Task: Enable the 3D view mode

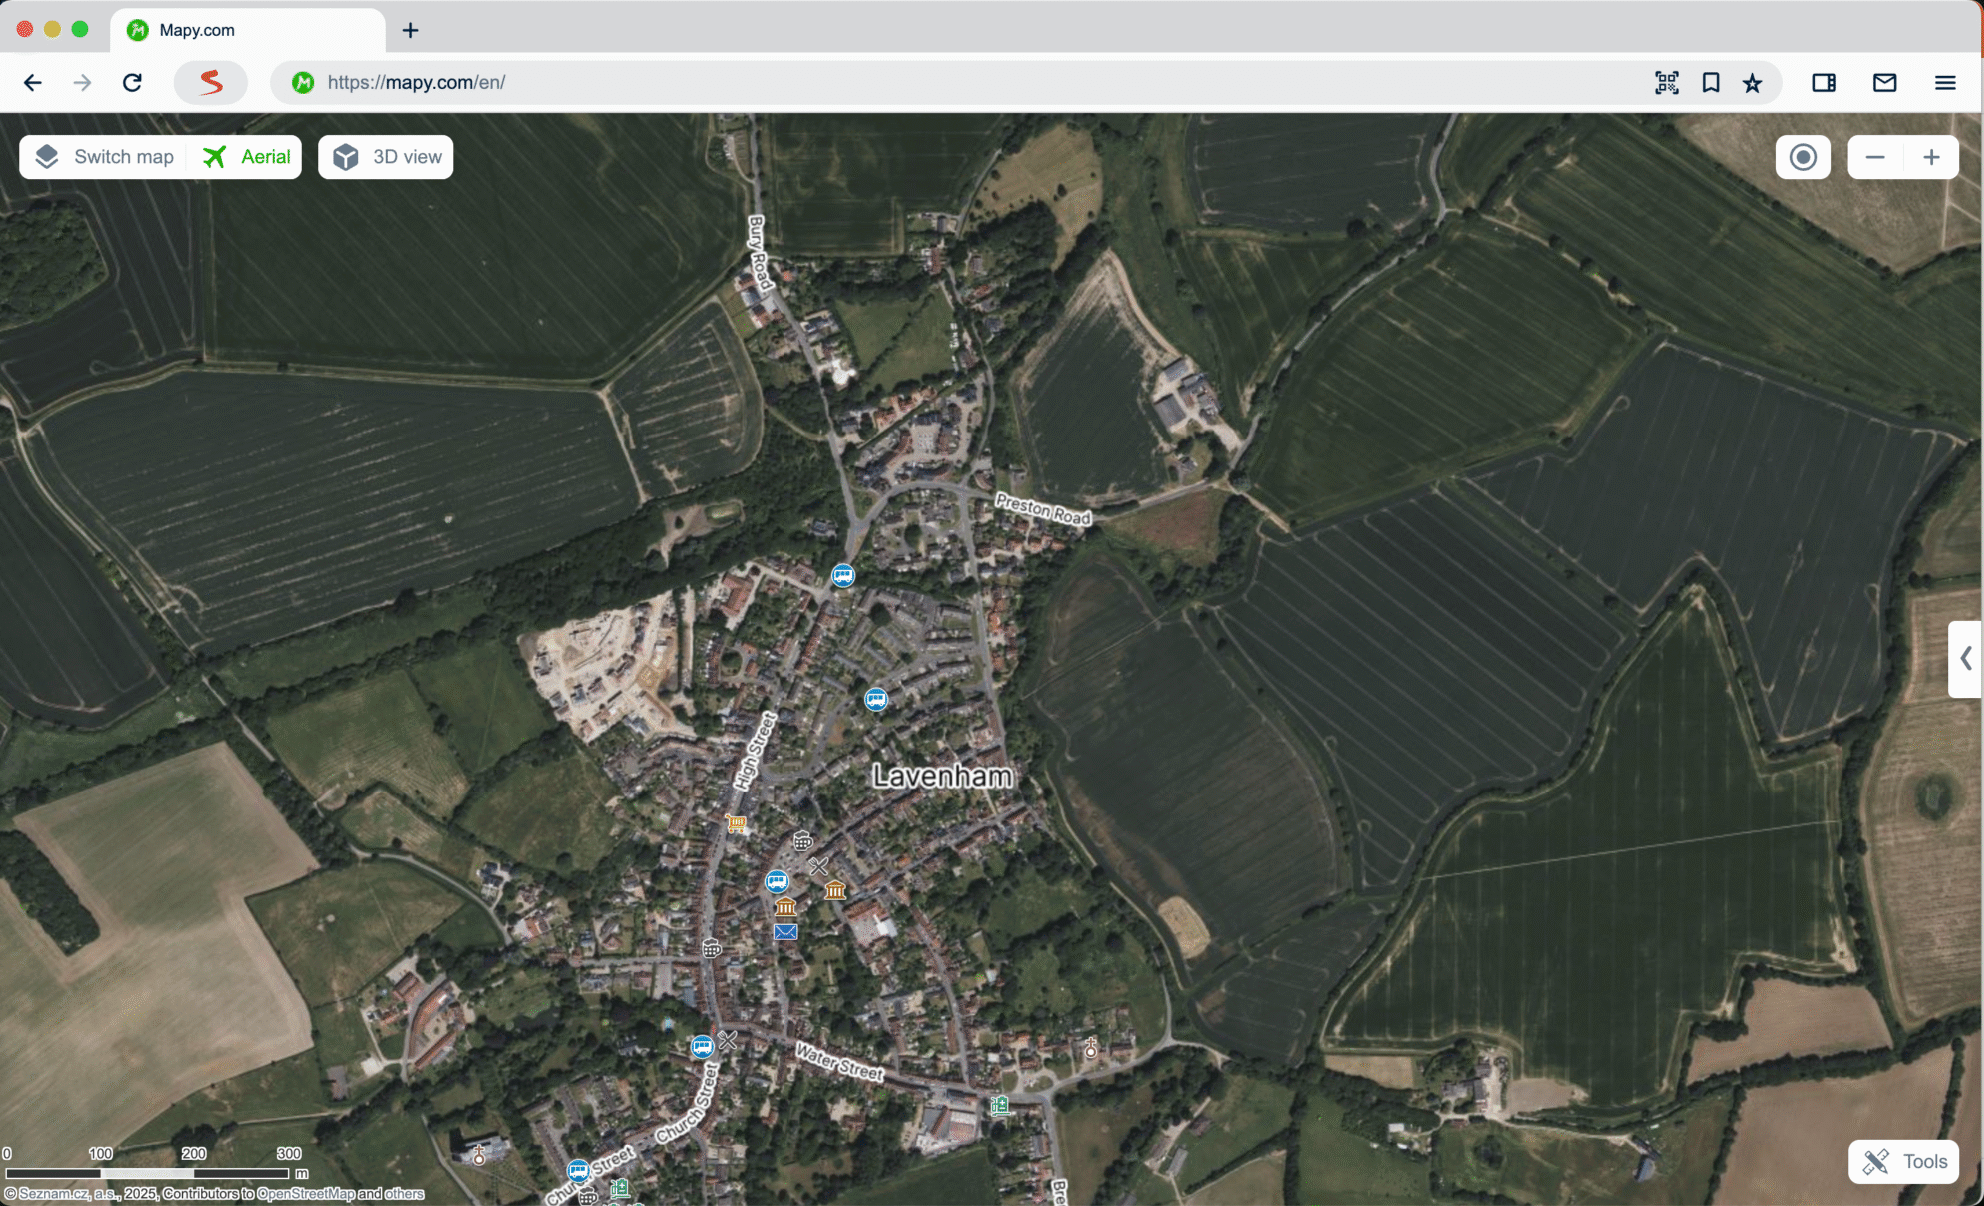Action: tap(386, 157)
